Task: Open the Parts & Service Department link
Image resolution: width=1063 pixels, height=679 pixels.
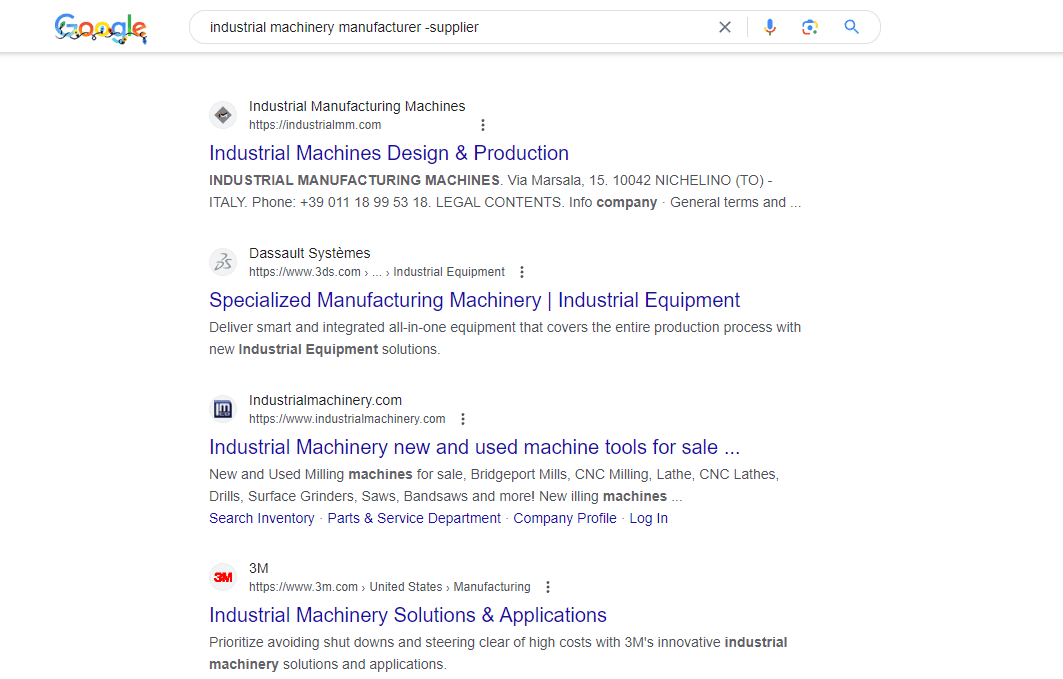Action: click(x=413, y=518)
